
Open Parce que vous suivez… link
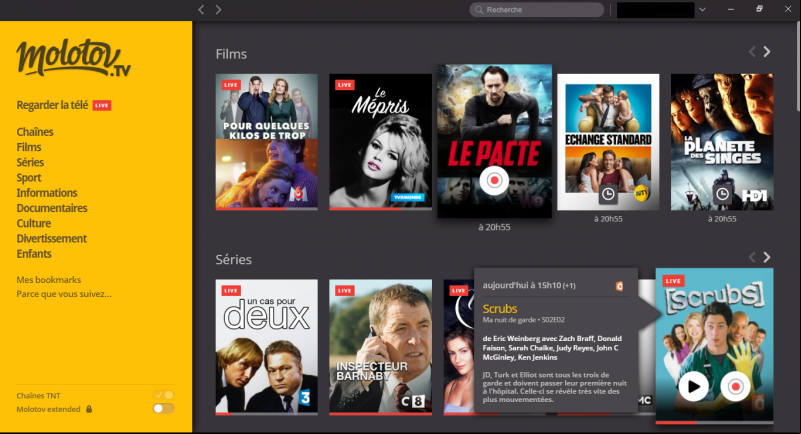(x=64, y=294)
